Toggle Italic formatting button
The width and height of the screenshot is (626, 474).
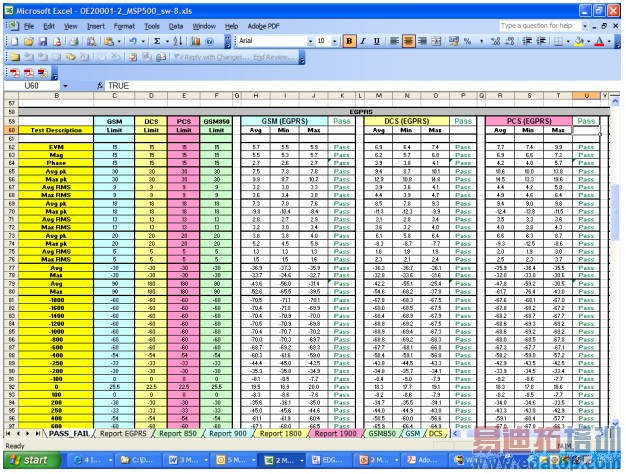click(x=363, y=41)
